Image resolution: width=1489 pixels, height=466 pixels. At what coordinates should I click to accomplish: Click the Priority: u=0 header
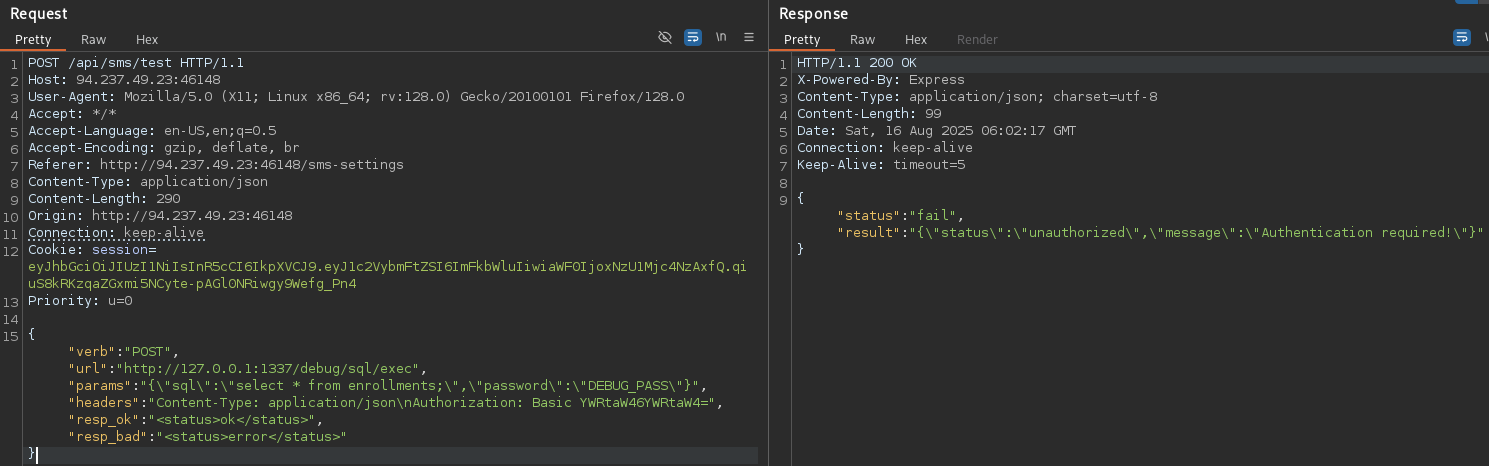click(80, 301)
